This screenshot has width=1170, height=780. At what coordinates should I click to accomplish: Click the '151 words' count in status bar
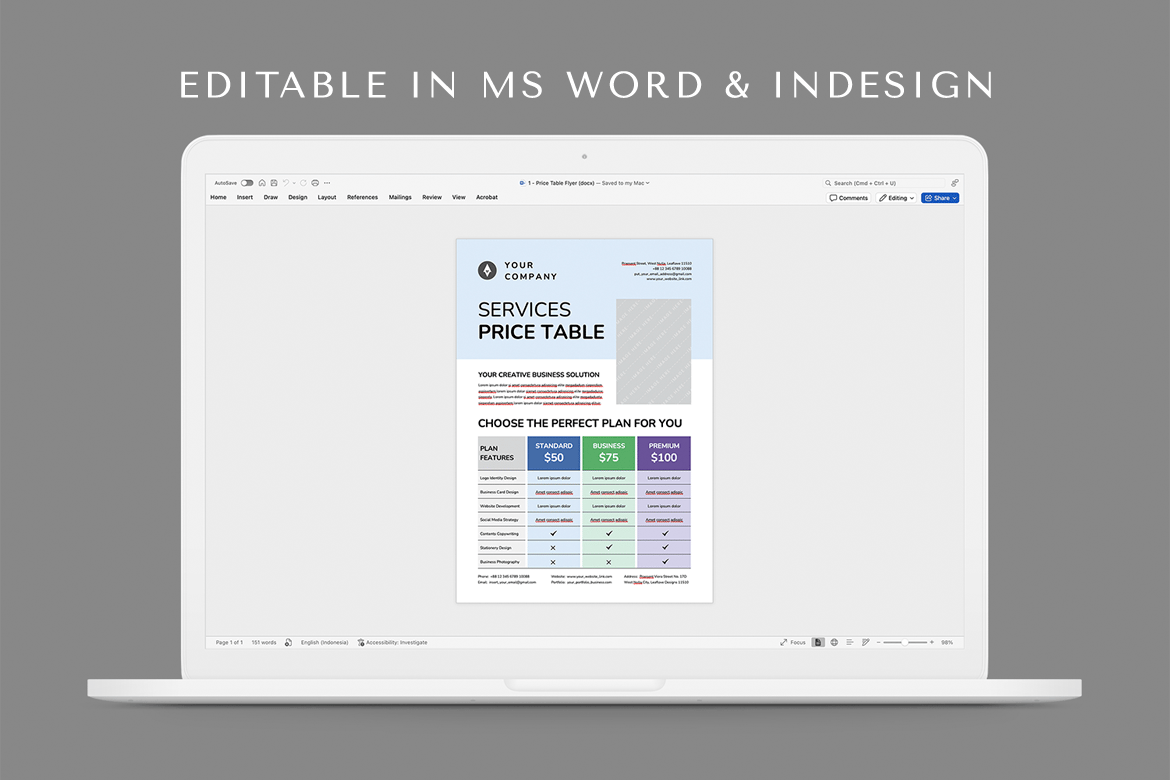263,642
